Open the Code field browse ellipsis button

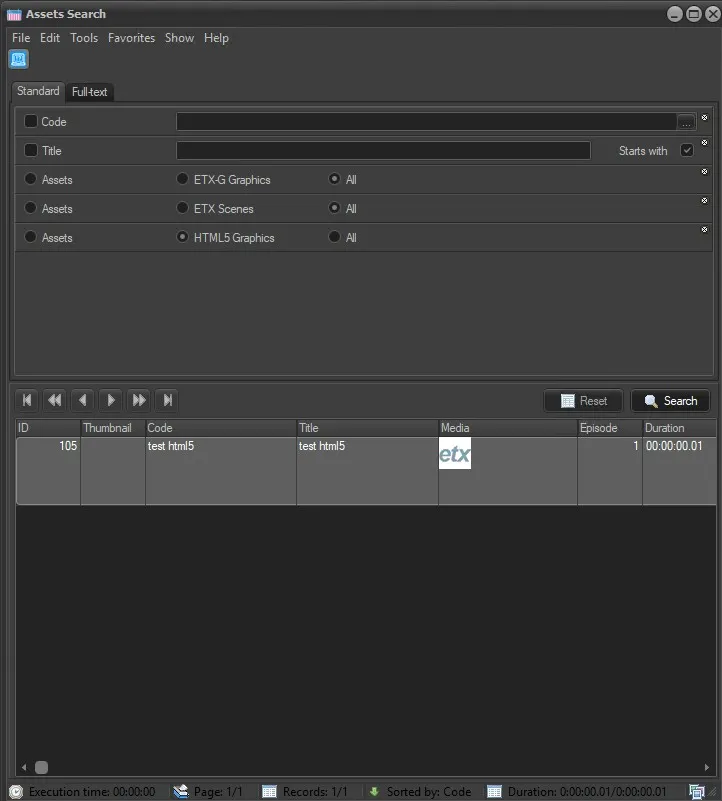(686, 122)
